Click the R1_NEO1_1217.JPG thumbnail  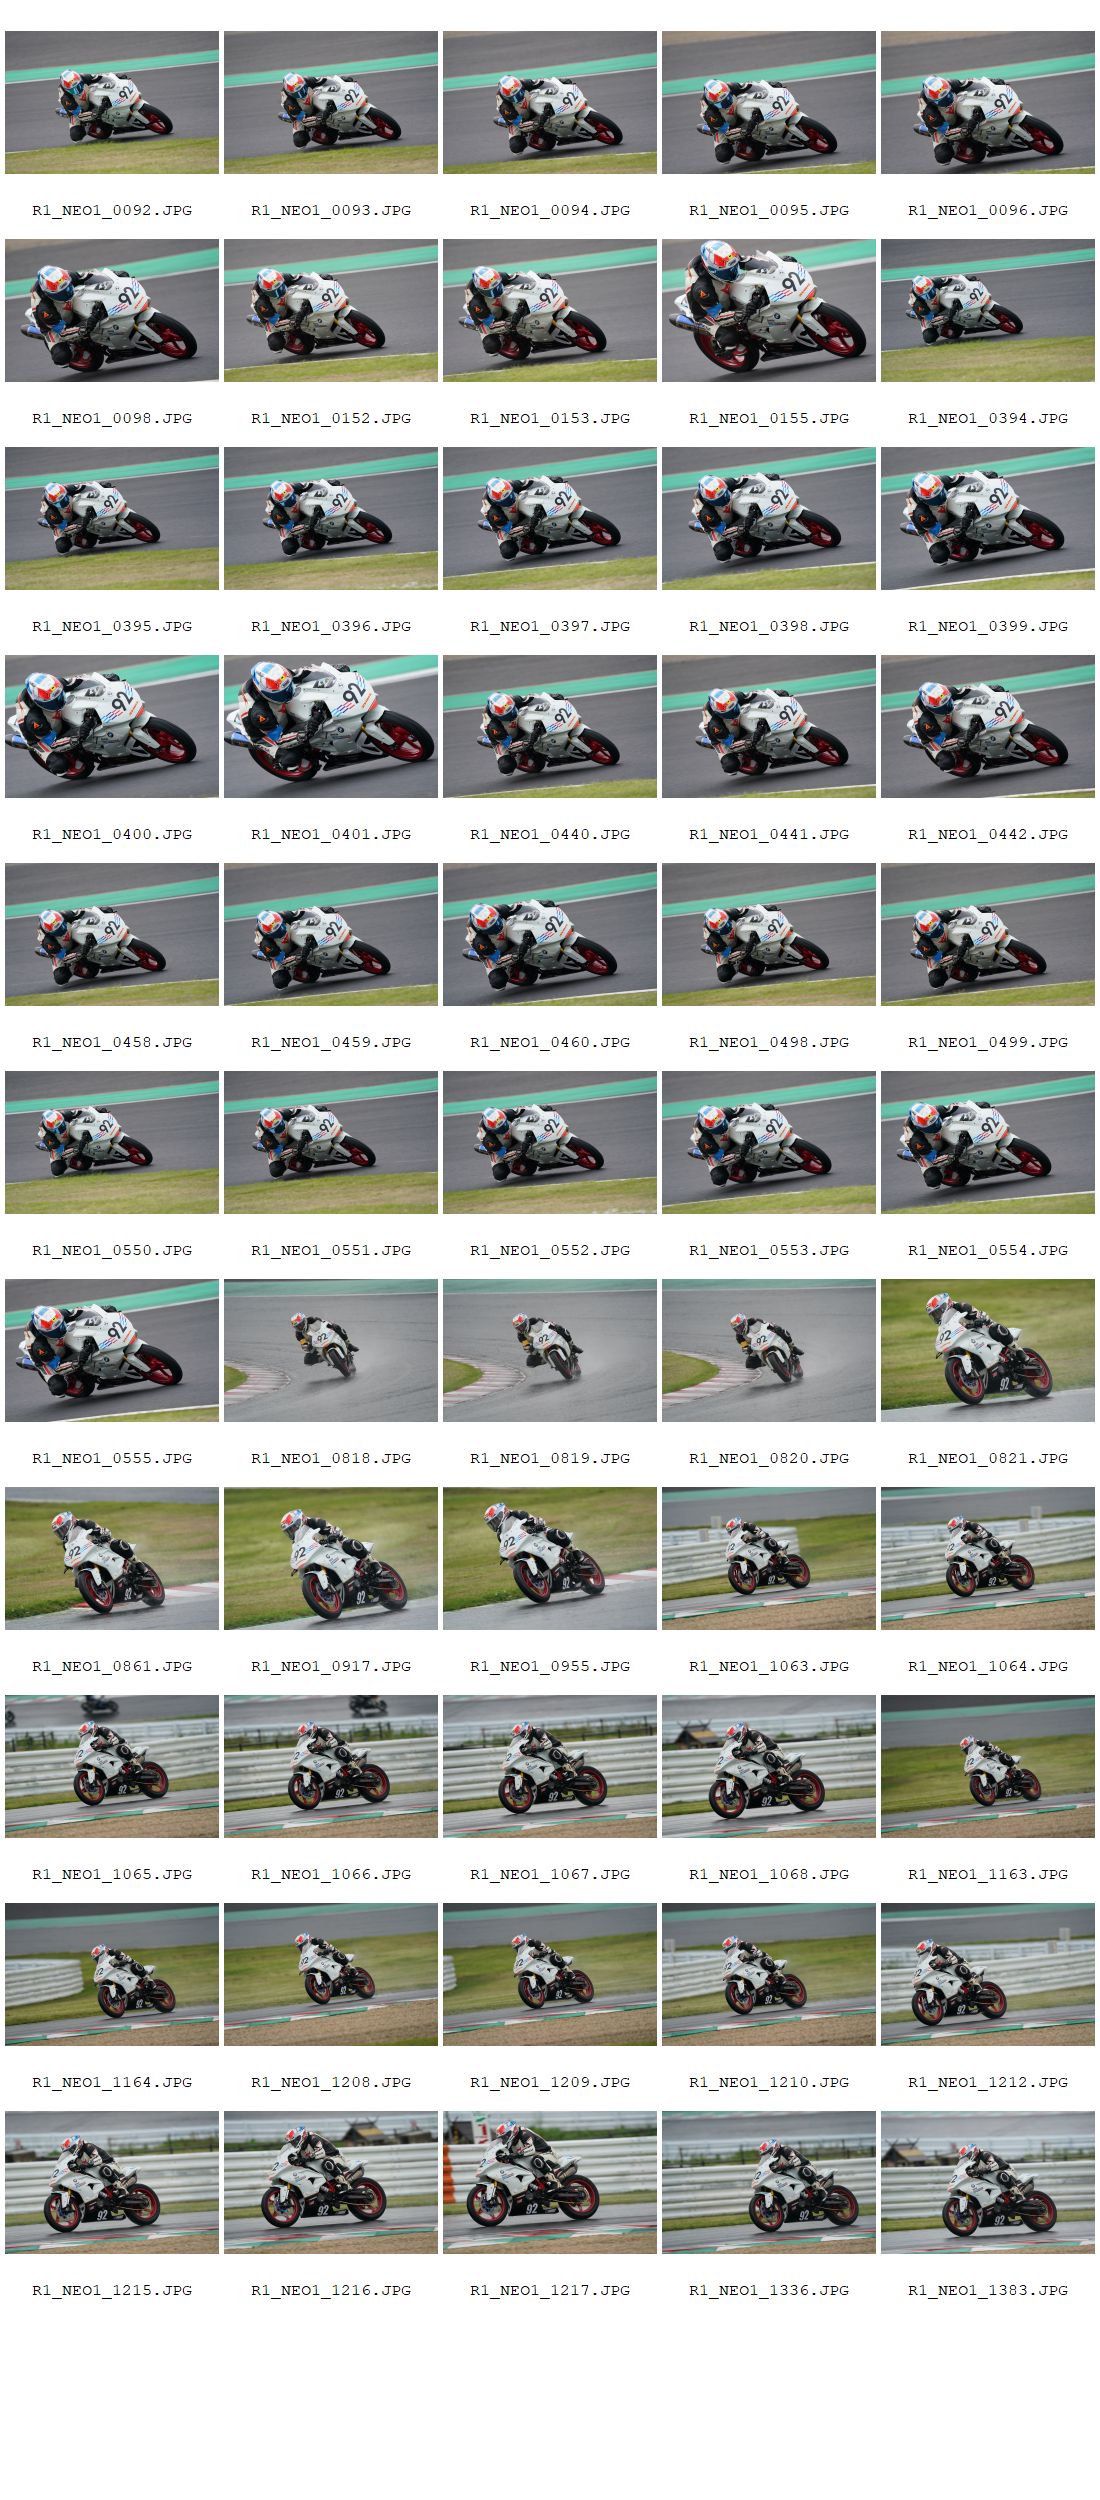(550, 2182)
